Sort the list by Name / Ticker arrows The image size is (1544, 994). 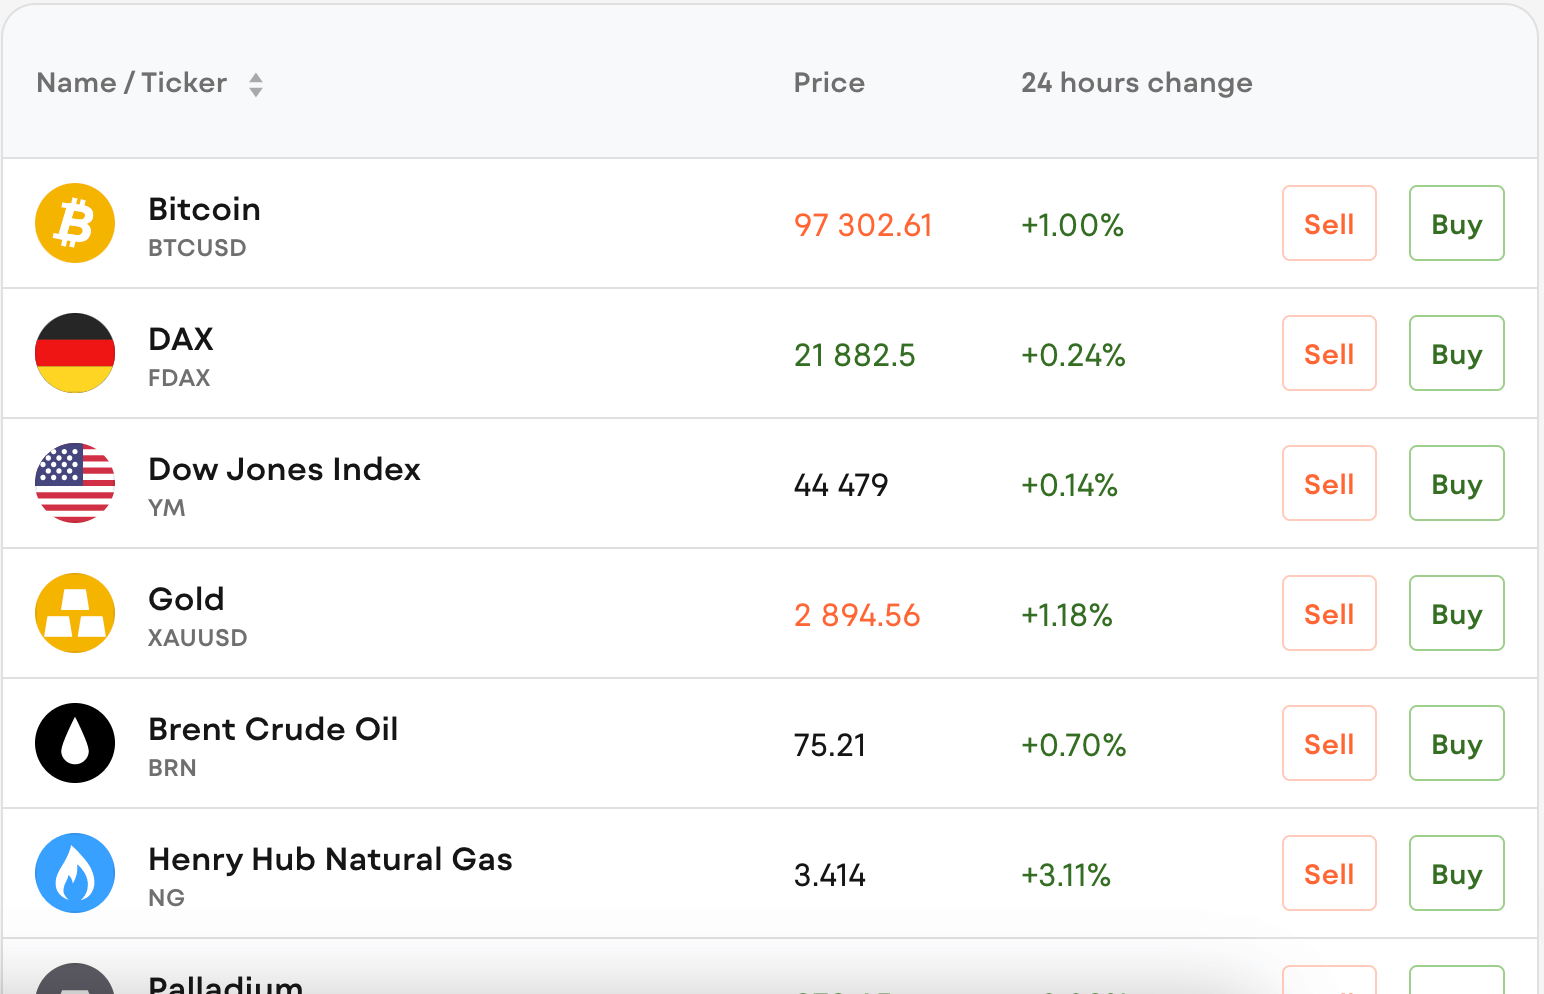point(256,84)
